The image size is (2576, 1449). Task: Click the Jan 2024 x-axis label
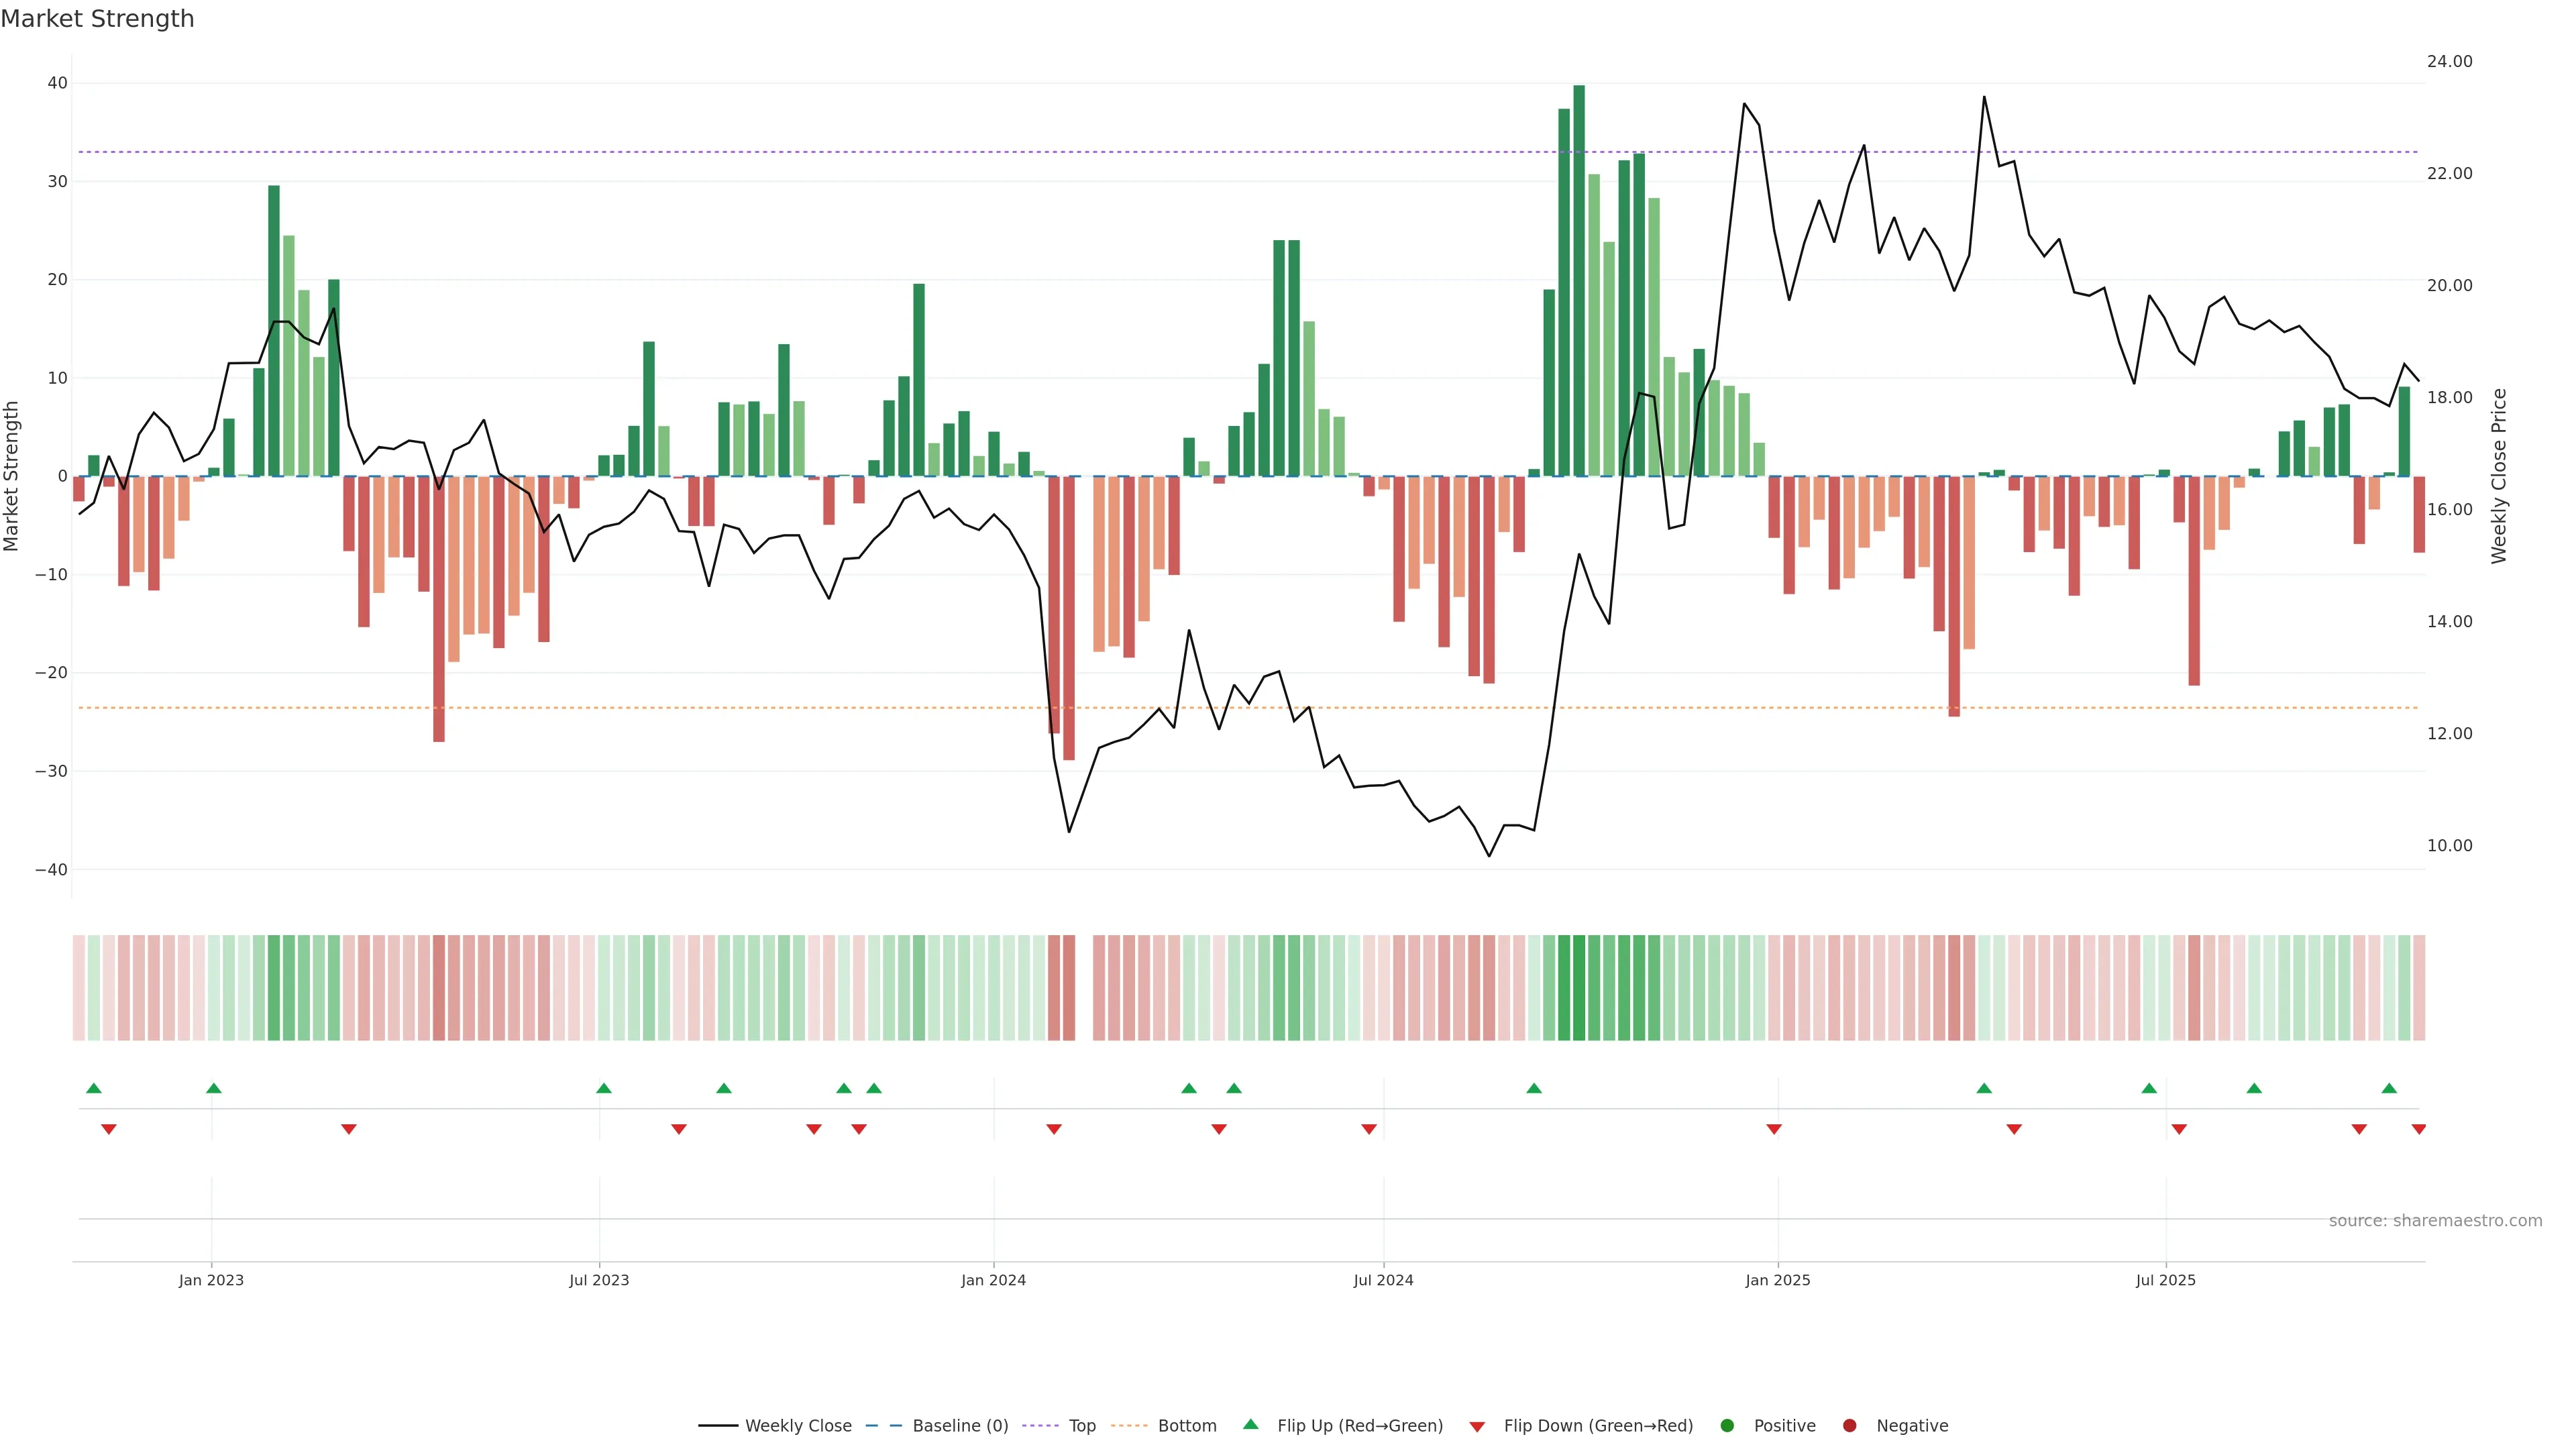993,1280
